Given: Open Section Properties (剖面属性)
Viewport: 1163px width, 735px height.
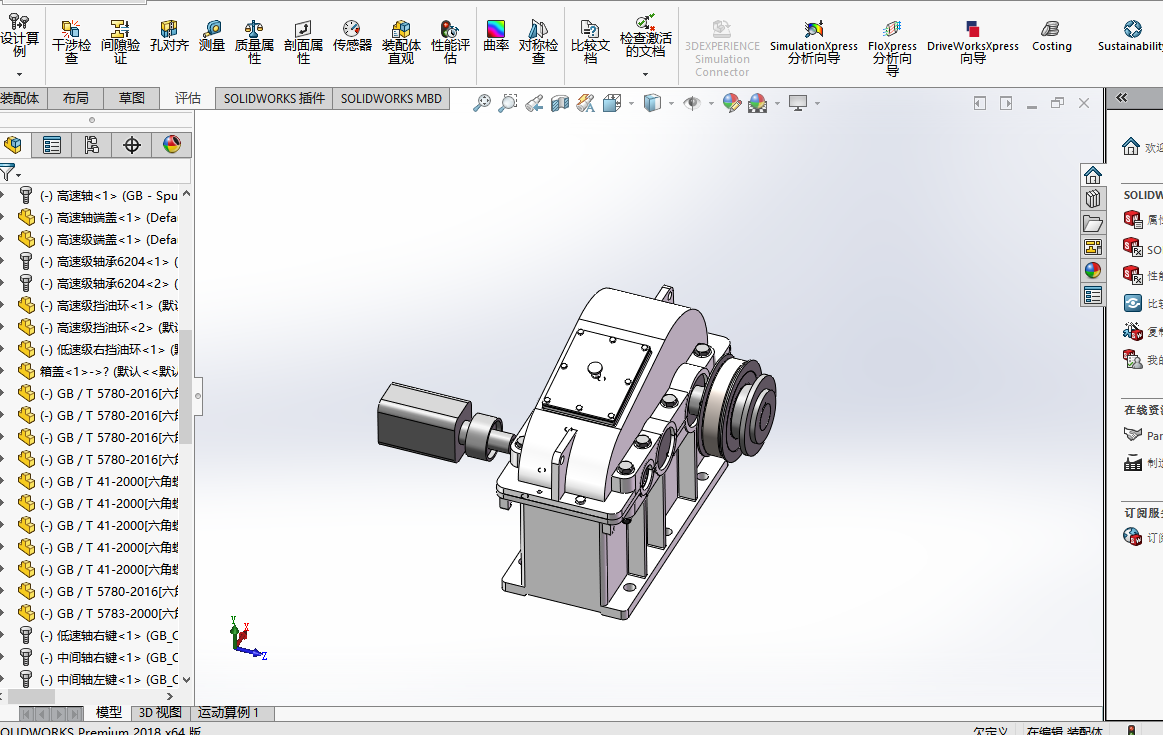Looking at the screenshot, I should pos(303,43).
